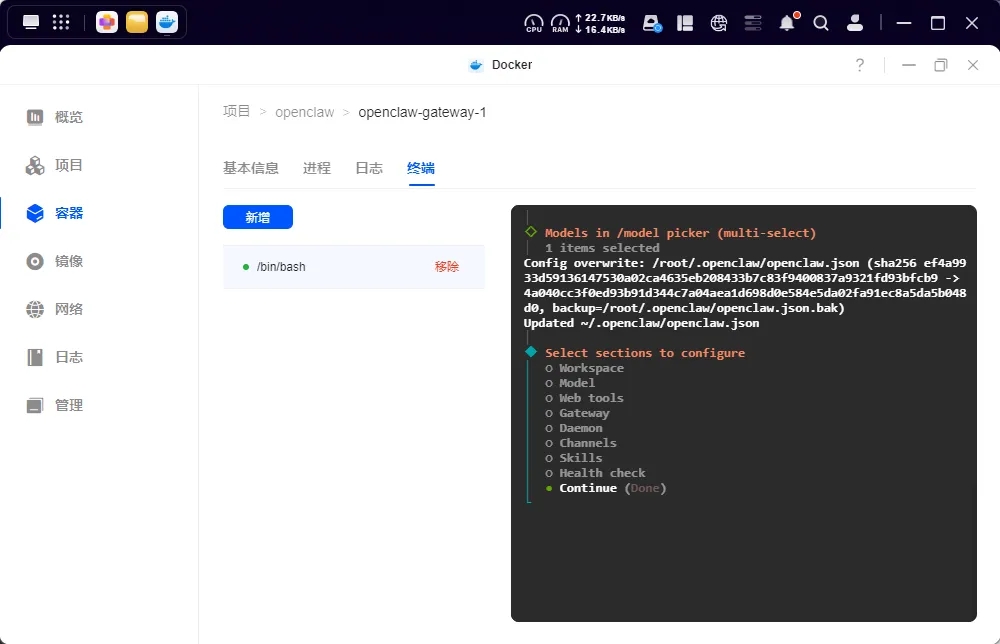
Task: Switch to the 基本信息 tab
Action: point(250,168)
